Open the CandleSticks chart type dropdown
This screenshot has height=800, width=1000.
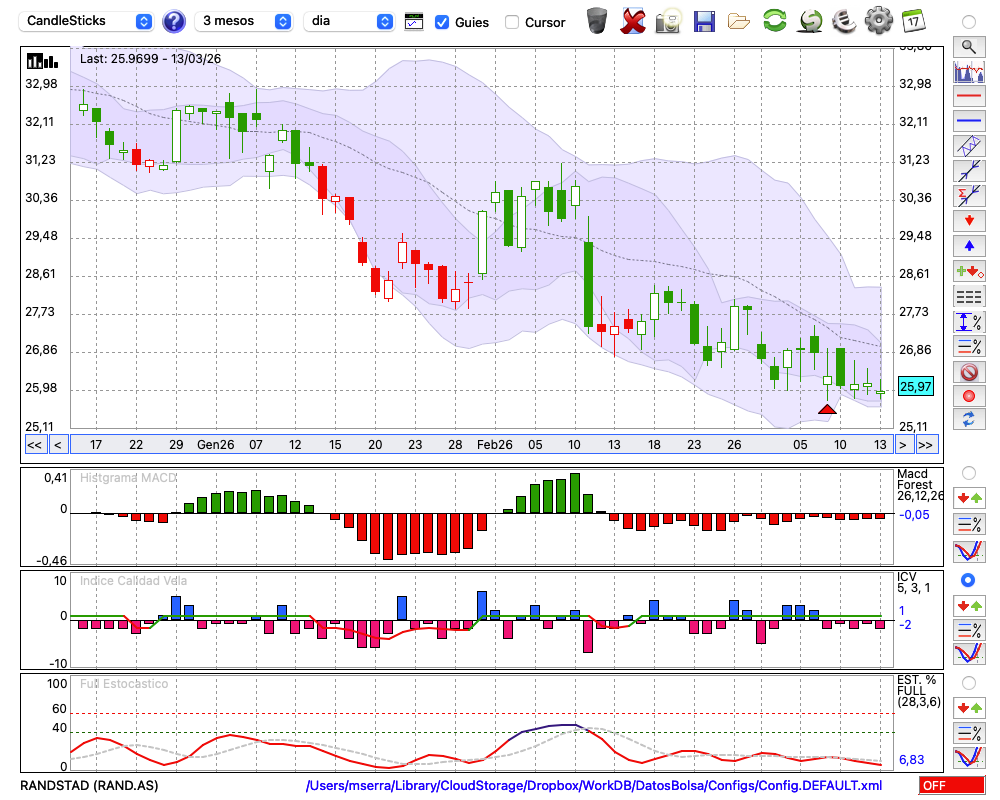[x=87, y=21]
